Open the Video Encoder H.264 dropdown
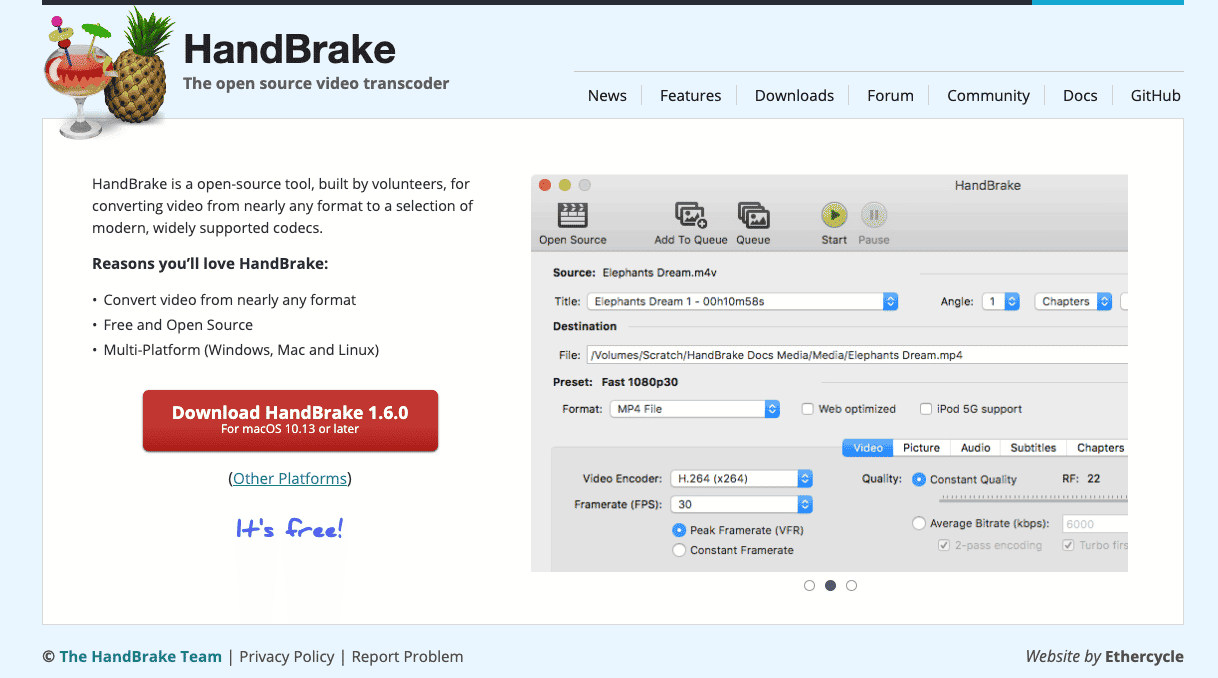Viewport: 1218px width, 678px height. (741, 478)
